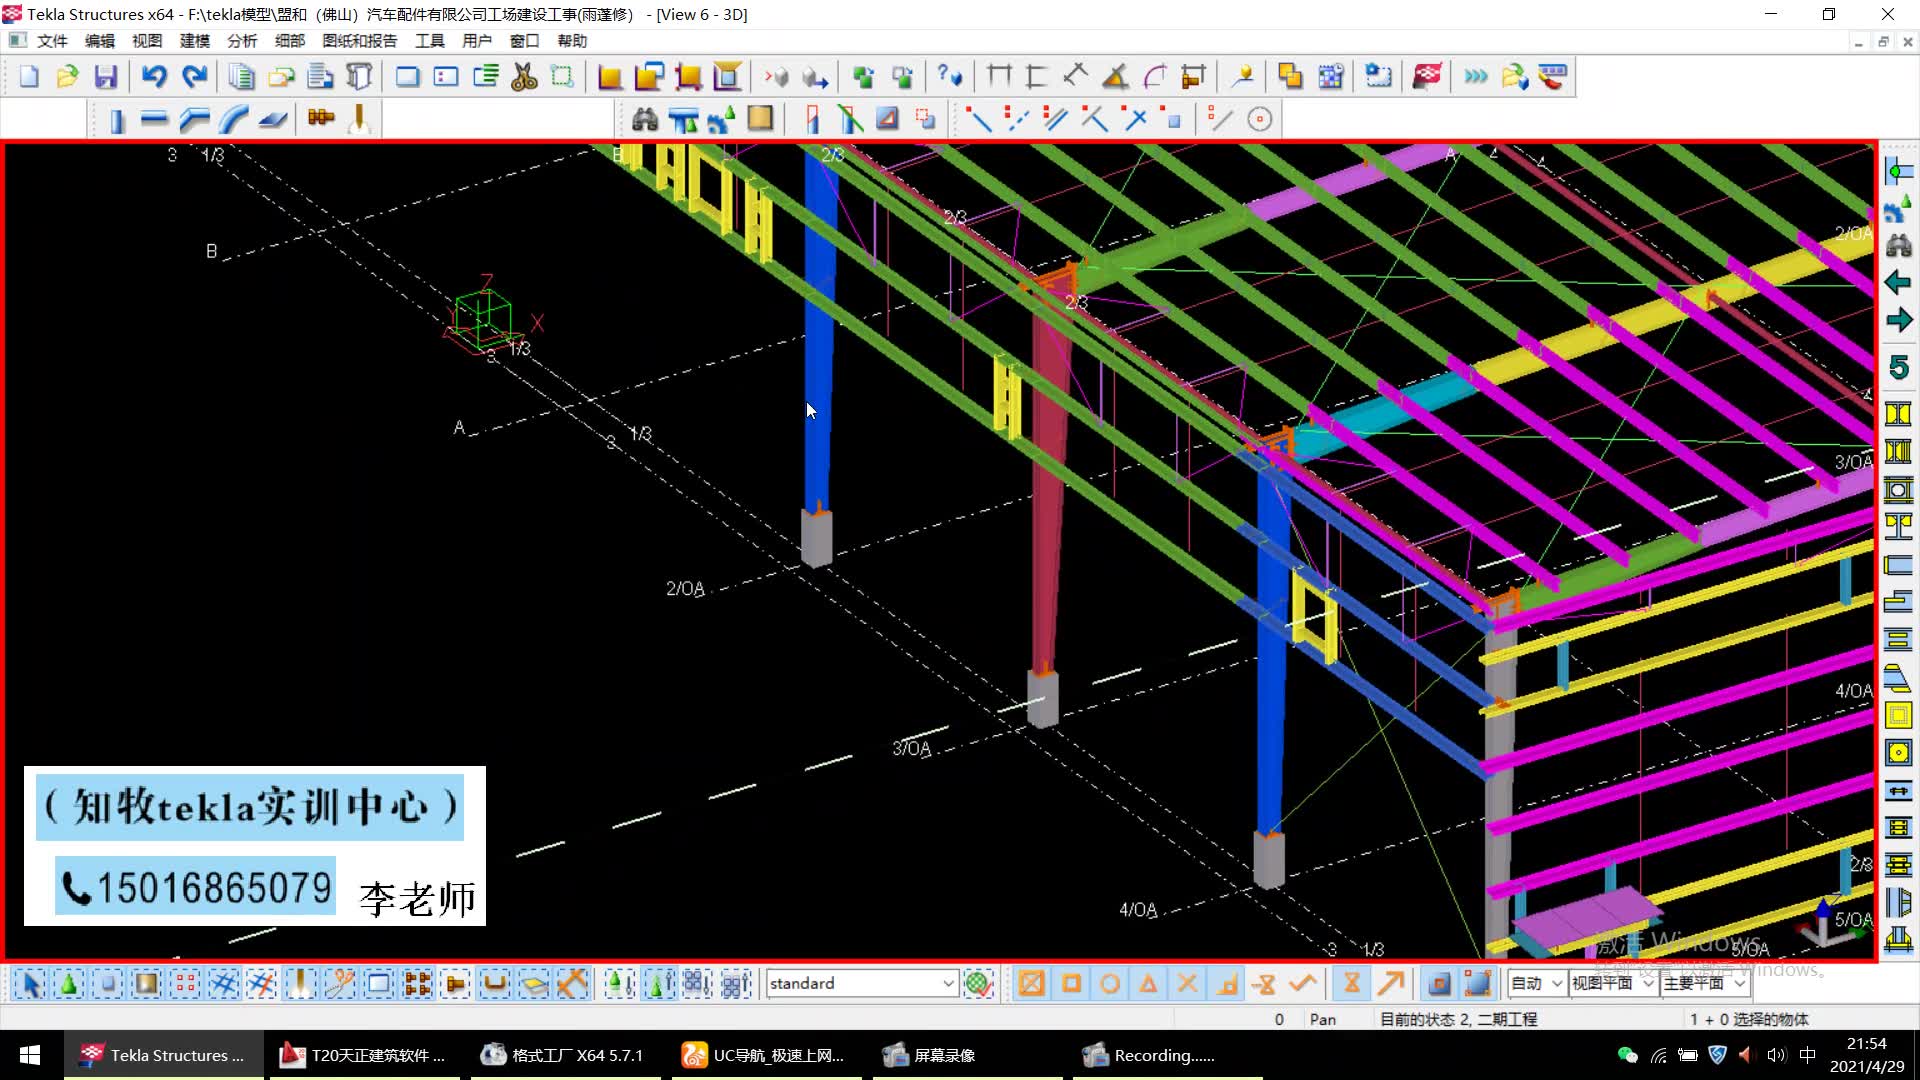Select the Create beam tool
This screenshot has width=1920, height=1080.
(x=154, y=120)
